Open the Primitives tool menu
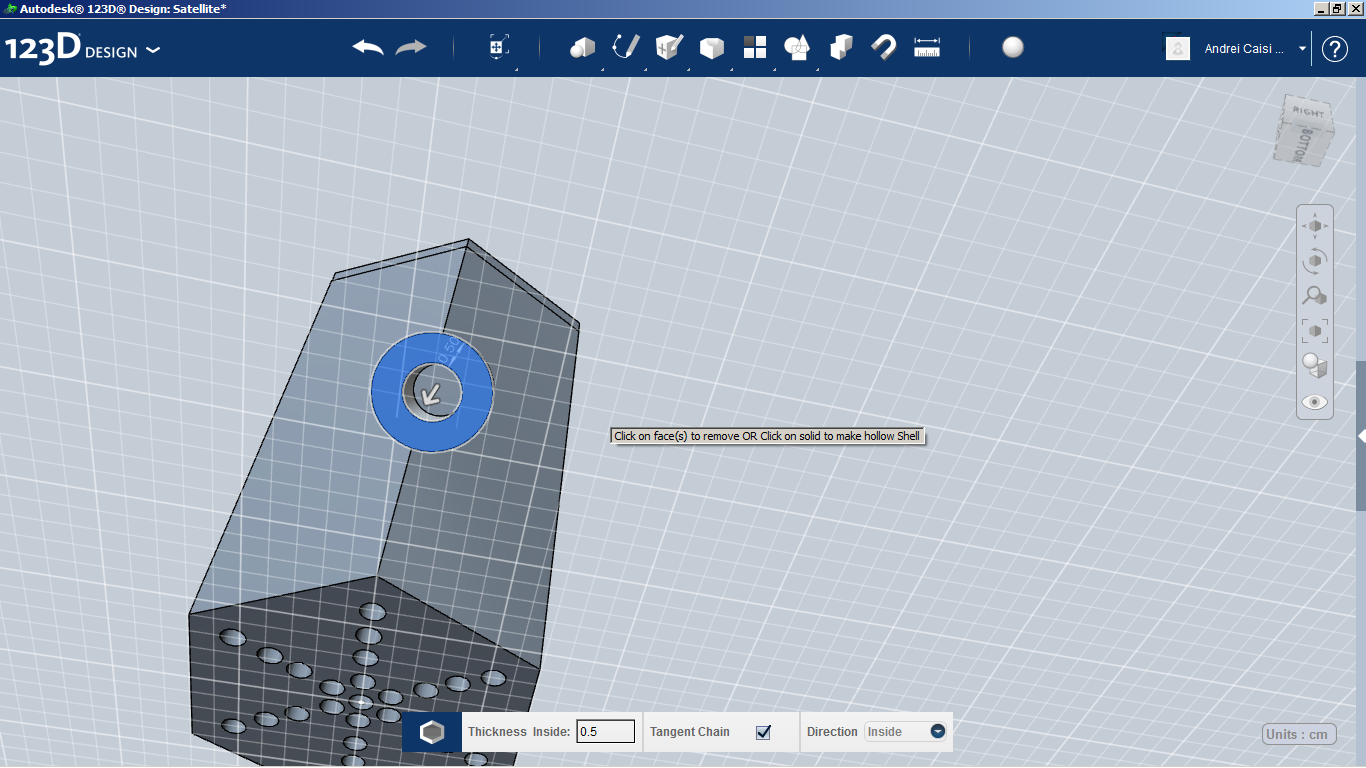 coord(582,47)
